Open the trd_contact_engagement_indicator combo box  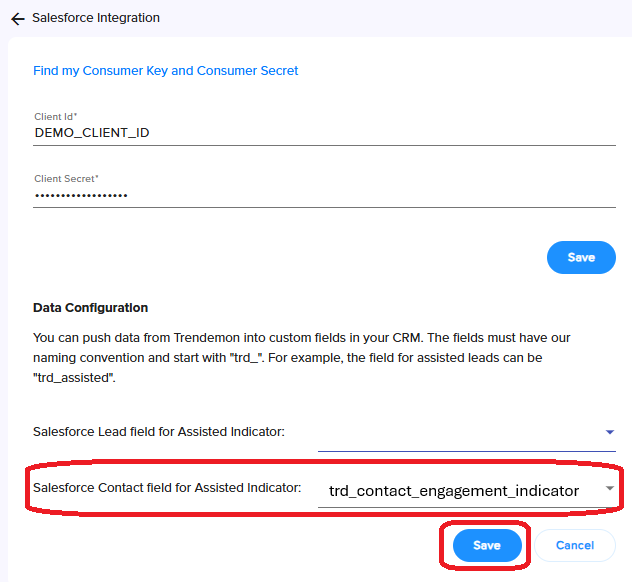tap(454, 490)
